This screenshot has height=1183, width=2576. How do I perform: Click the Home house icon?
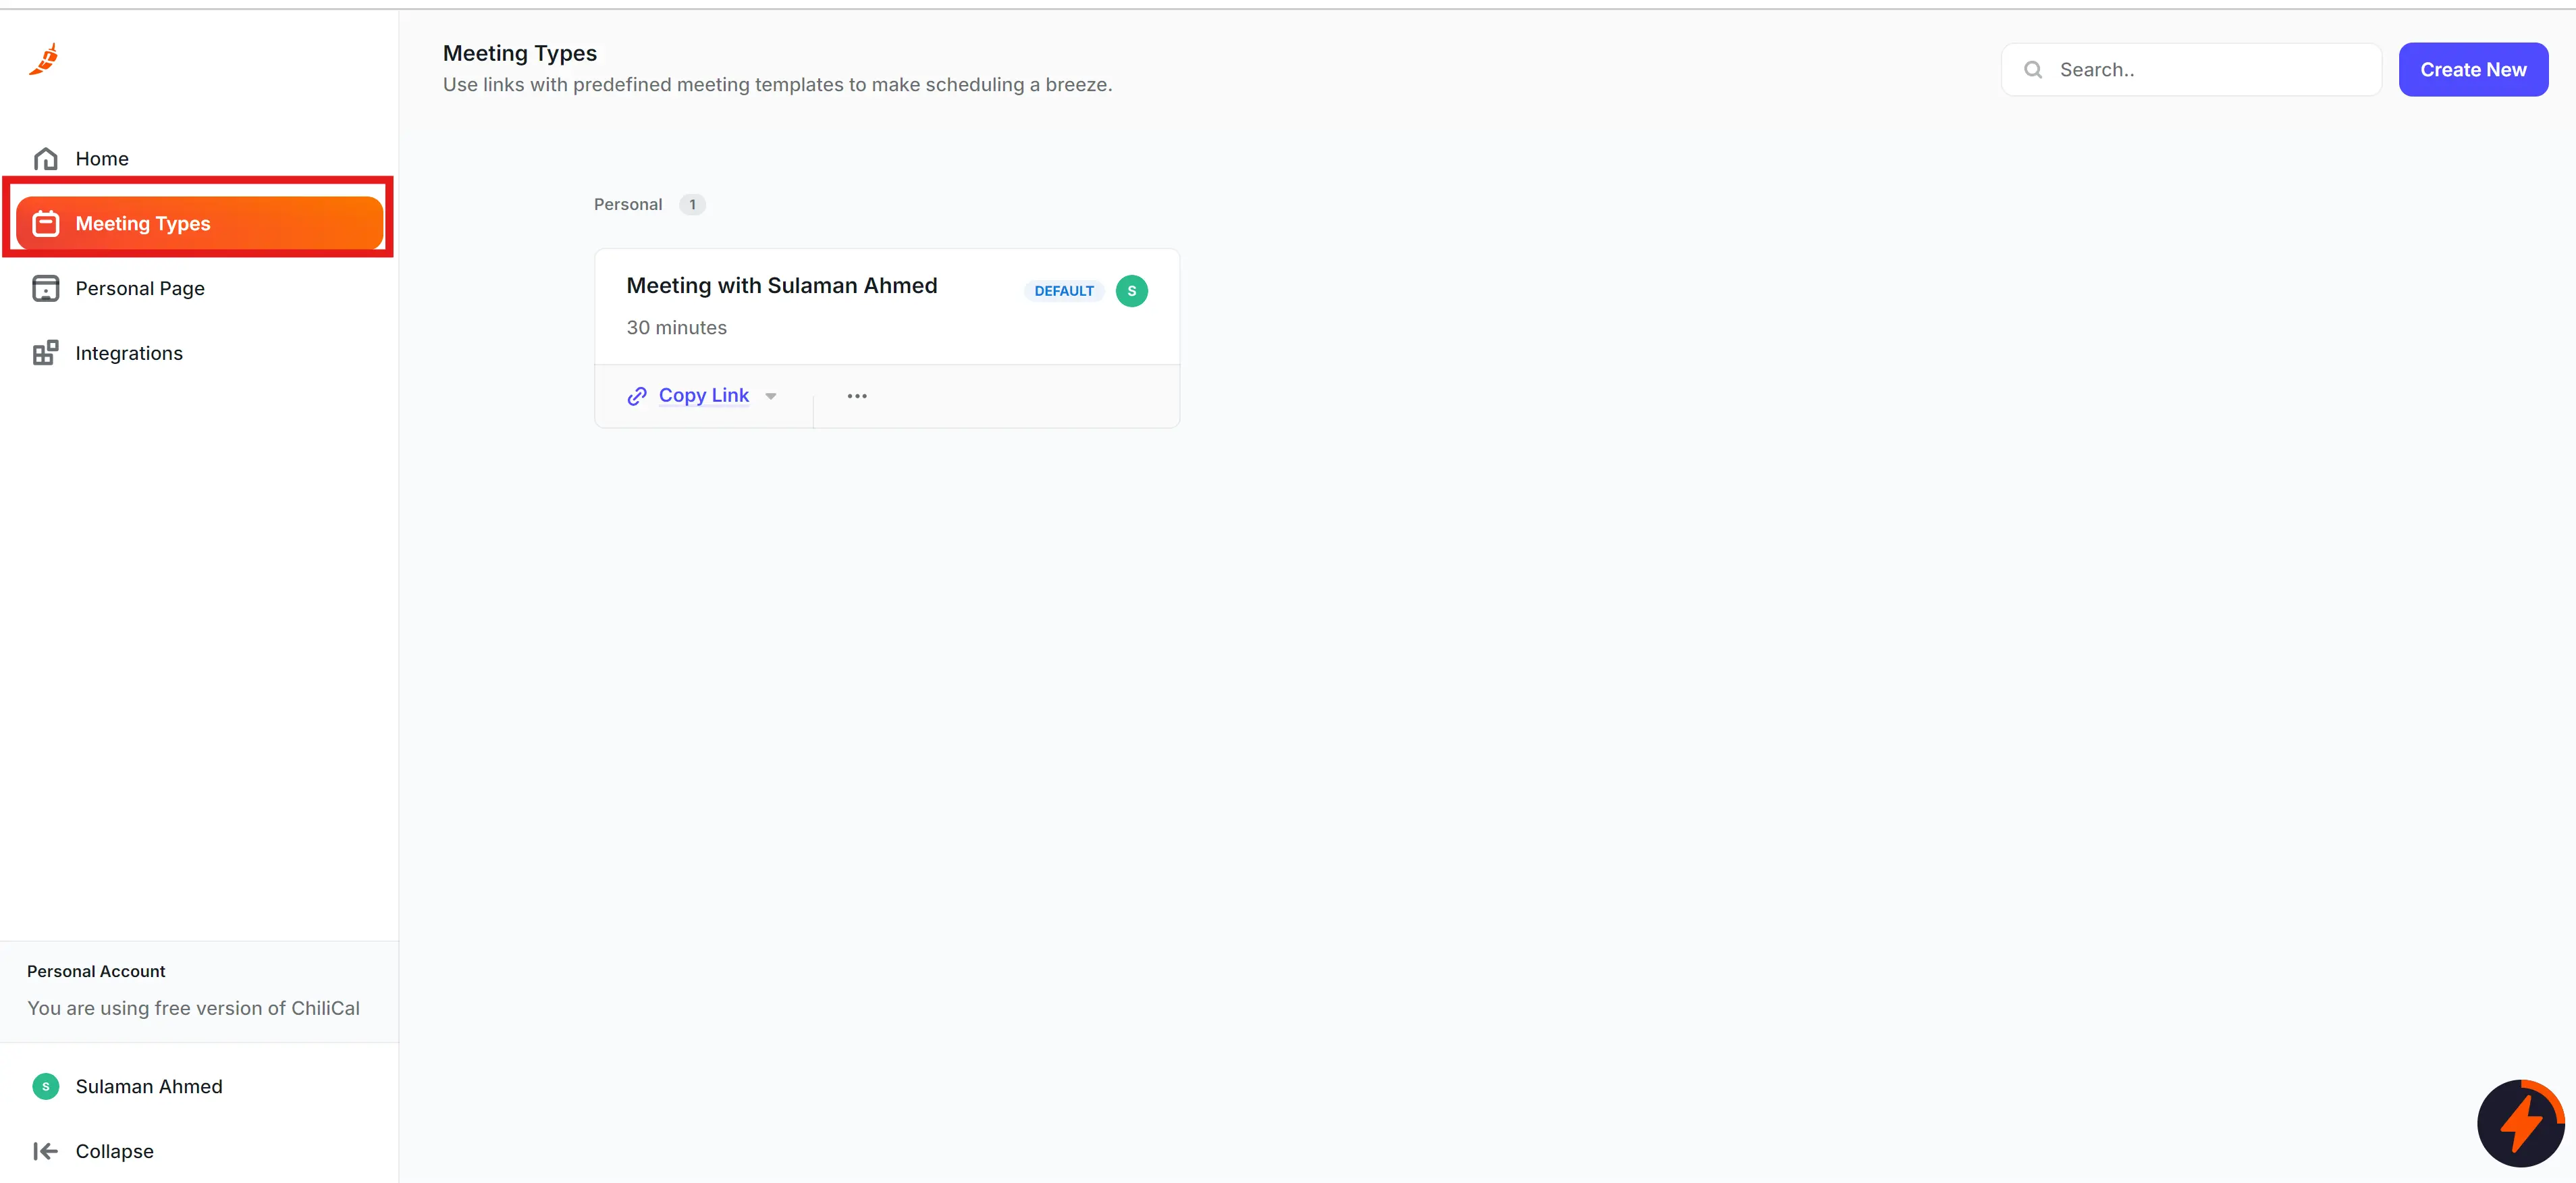click(45, 159)
